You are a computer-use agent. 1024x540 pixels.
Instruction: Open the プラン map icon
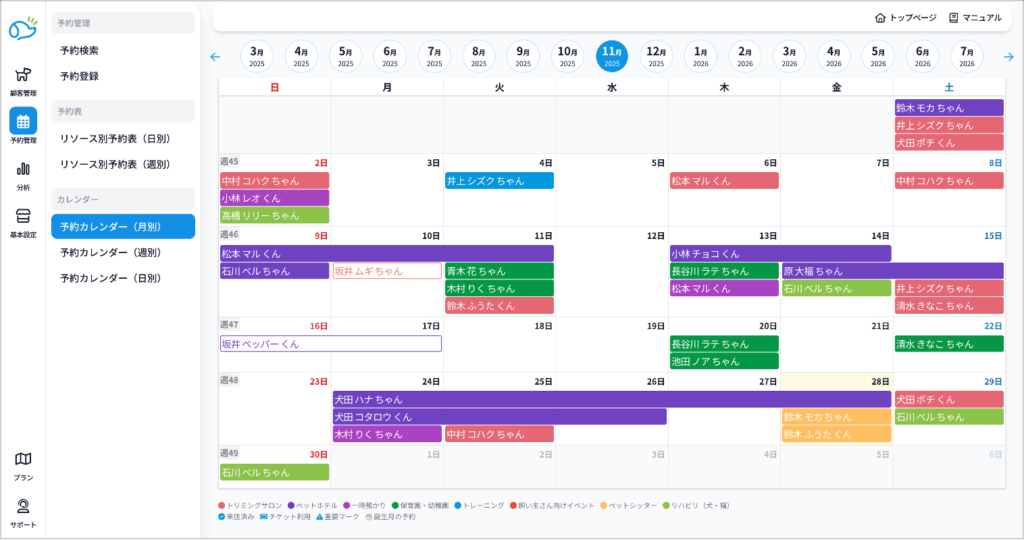point(23,459)
